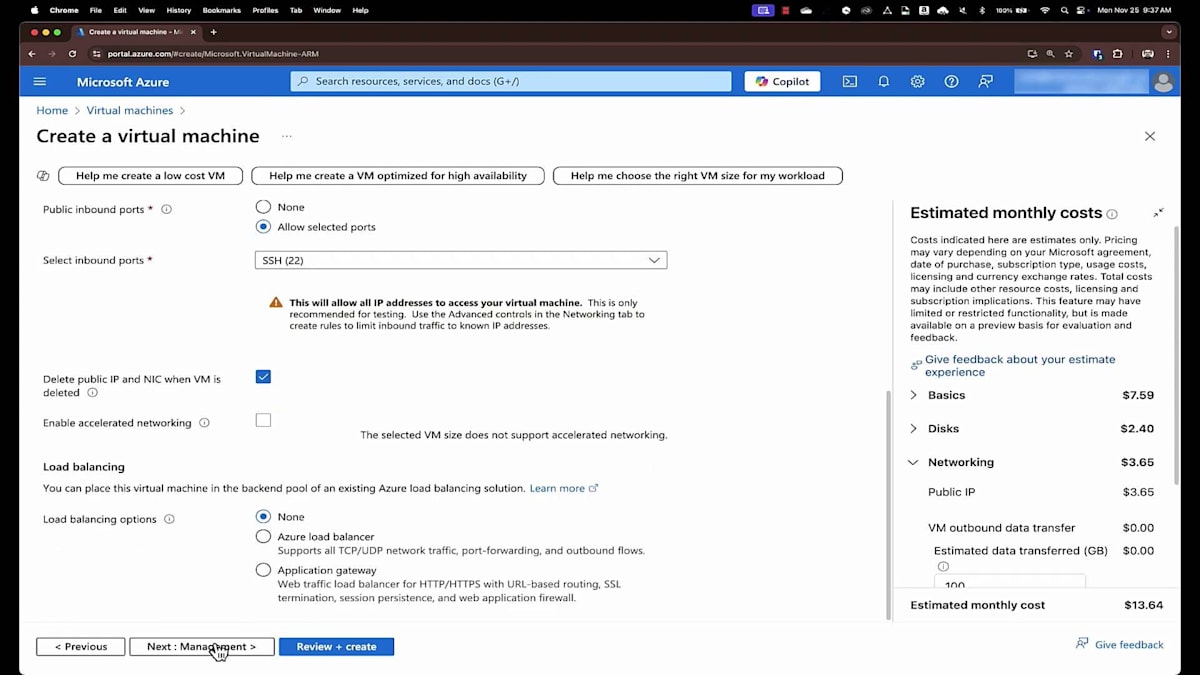The image size is (1200, 675).
Task: Select Allow selected ports option
Action: pyautogui.click(x=263, y=227)
